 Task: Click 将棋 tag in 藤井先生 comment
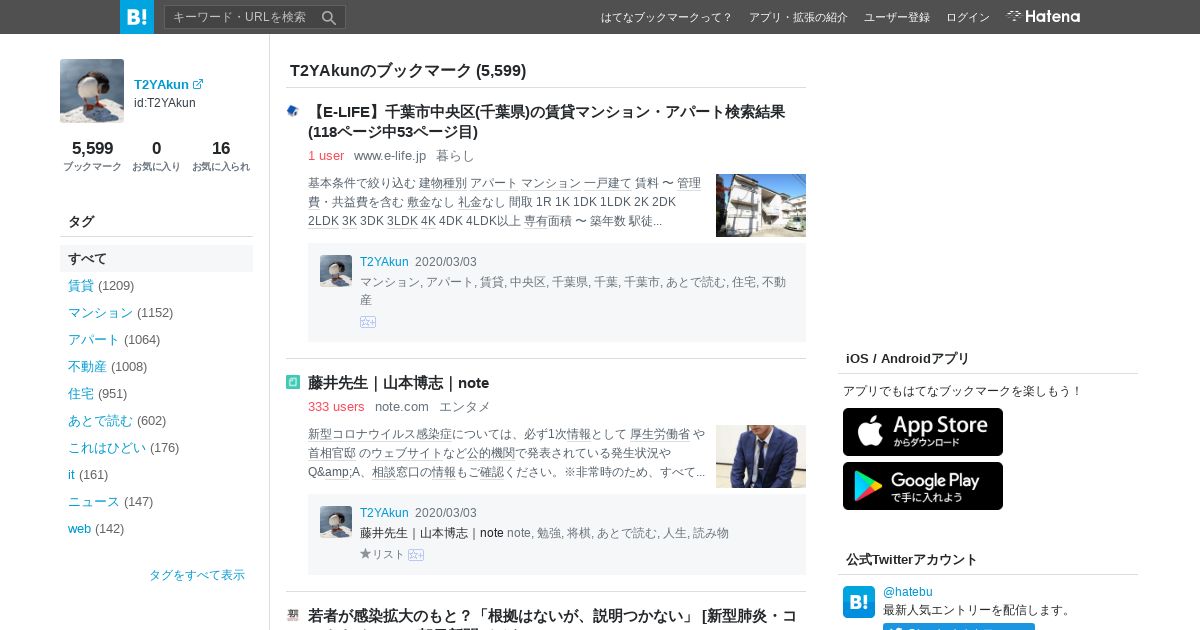click(578, 533)
